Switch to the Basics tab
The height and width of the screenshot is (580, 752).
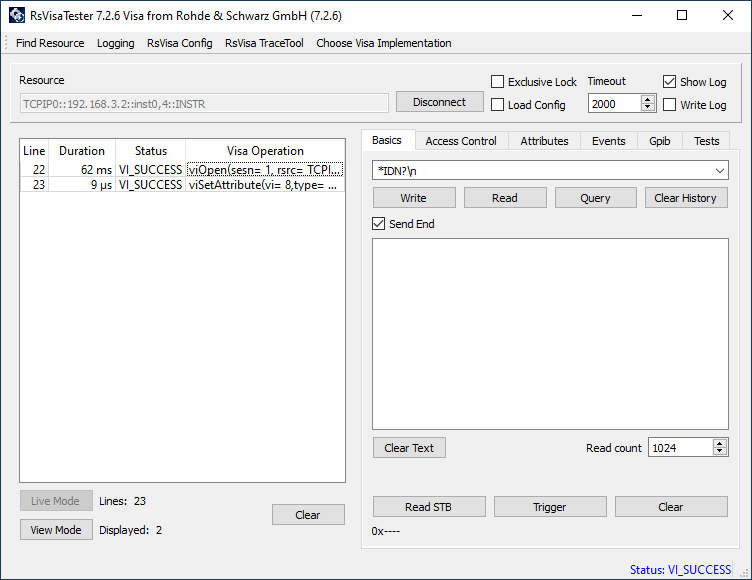(x=387, y=140)
